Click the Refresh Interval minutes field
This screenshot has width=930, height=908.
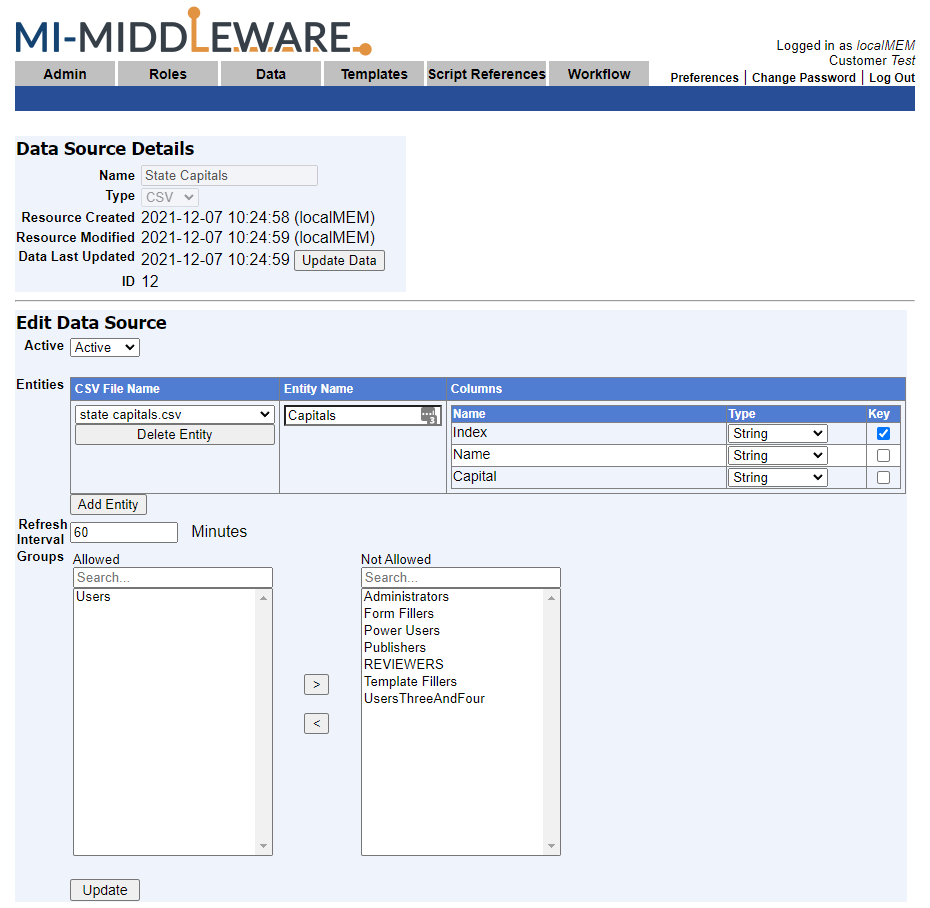point(124,533)
